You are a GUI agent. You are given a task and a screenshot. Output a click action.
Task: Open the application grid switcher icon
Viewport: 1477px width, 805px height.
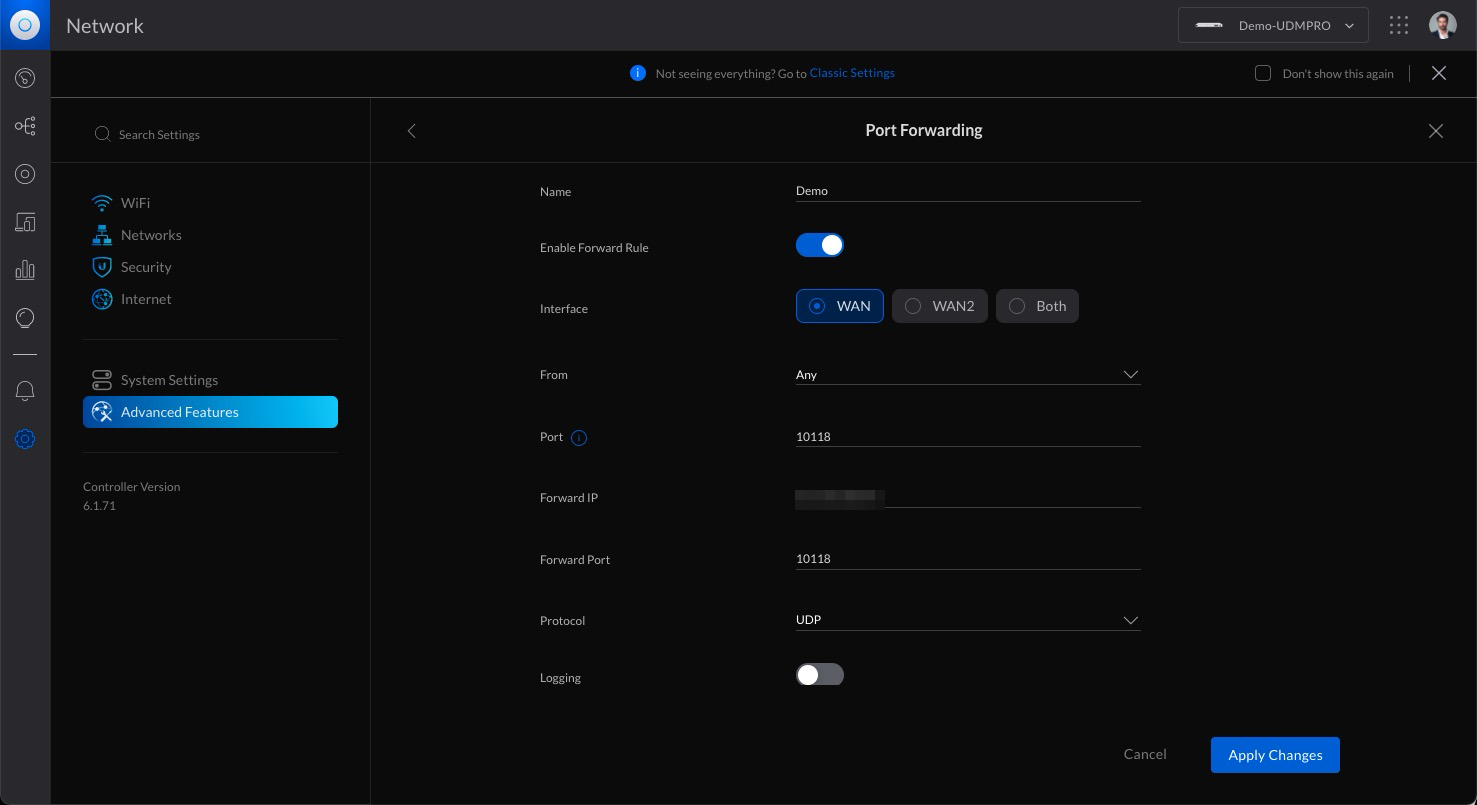(1398, 26)
